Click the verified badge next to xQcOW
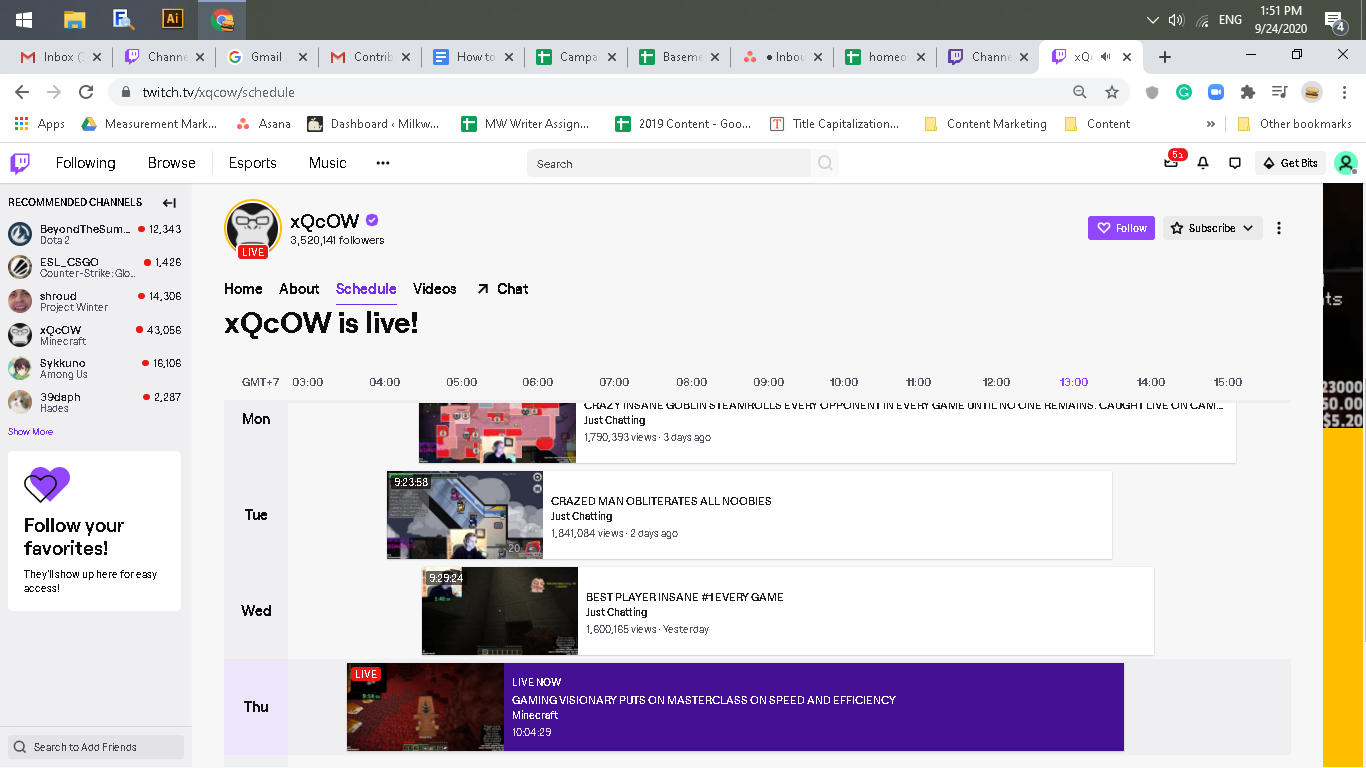 coord(372,220)
